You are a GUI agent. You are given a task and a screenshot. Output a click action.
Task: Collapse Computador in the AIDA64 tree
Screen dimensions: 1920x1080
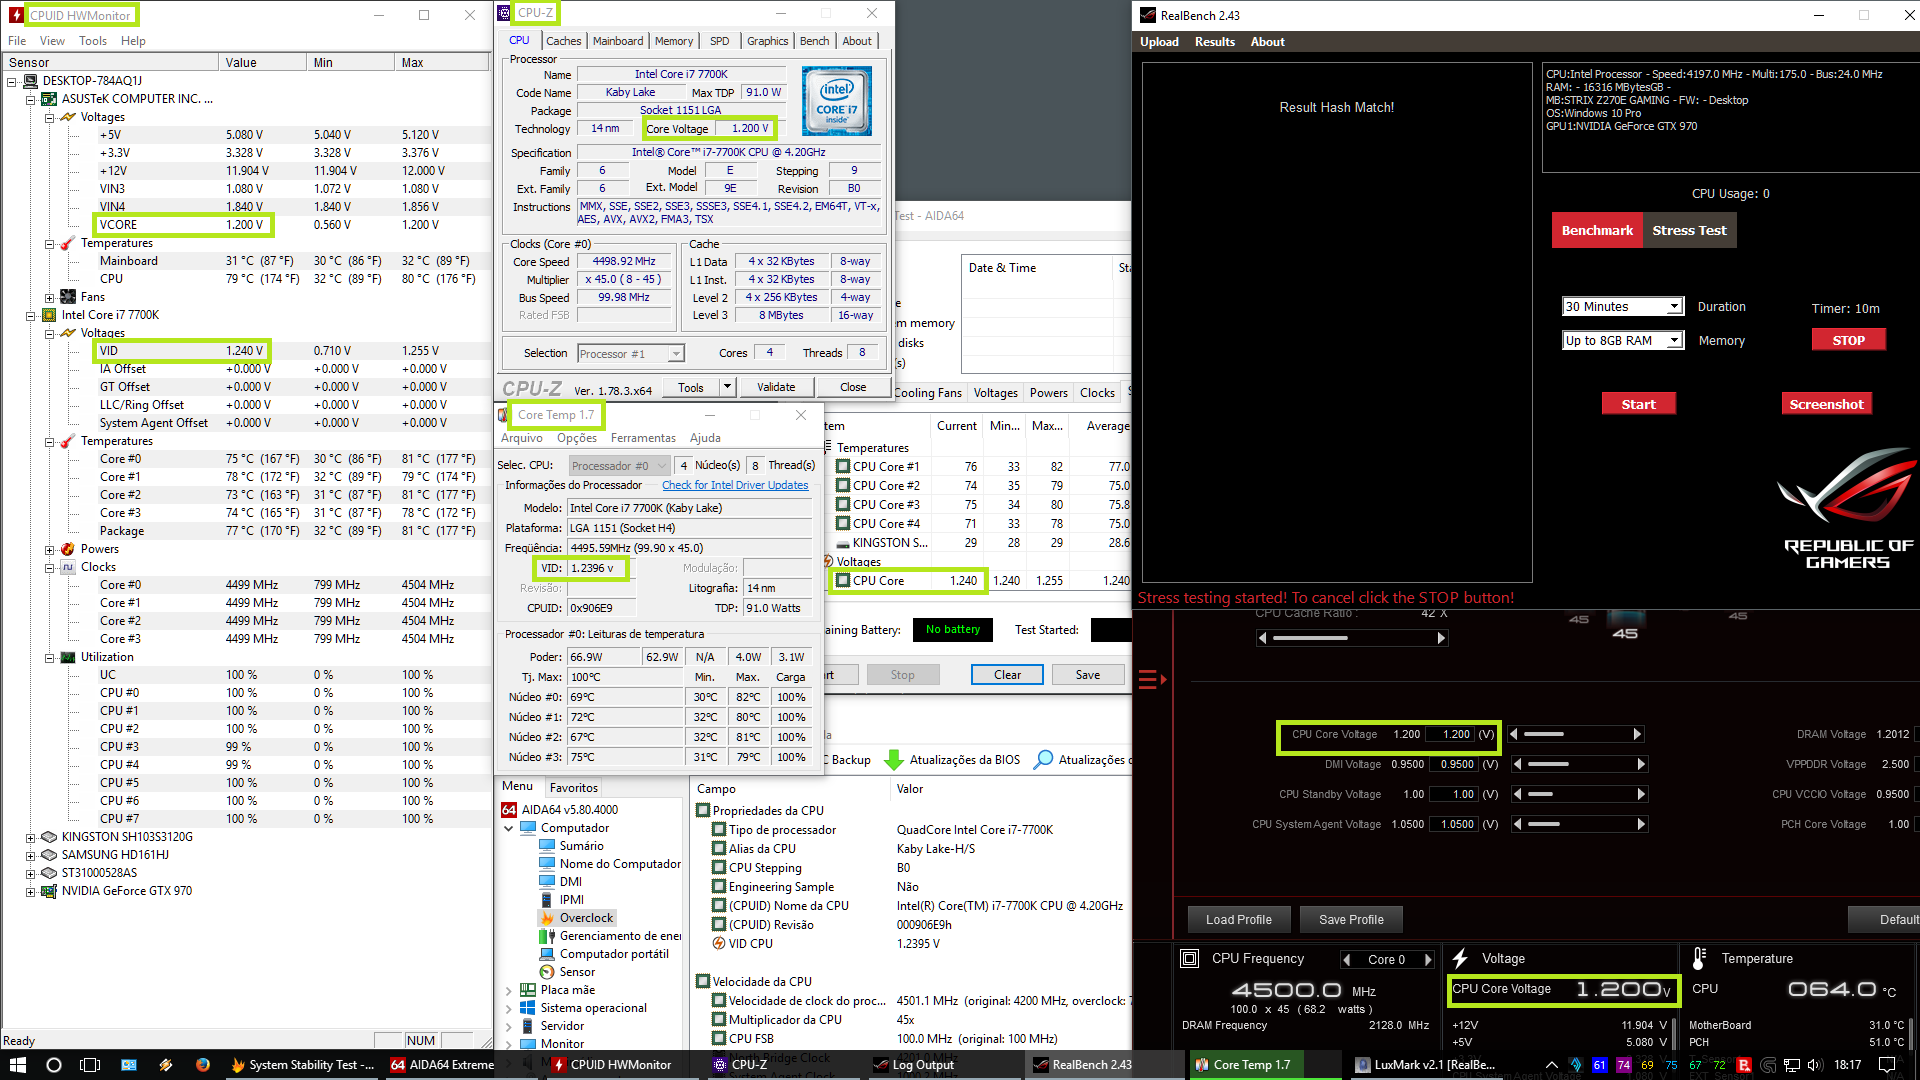tap(509, 828)
